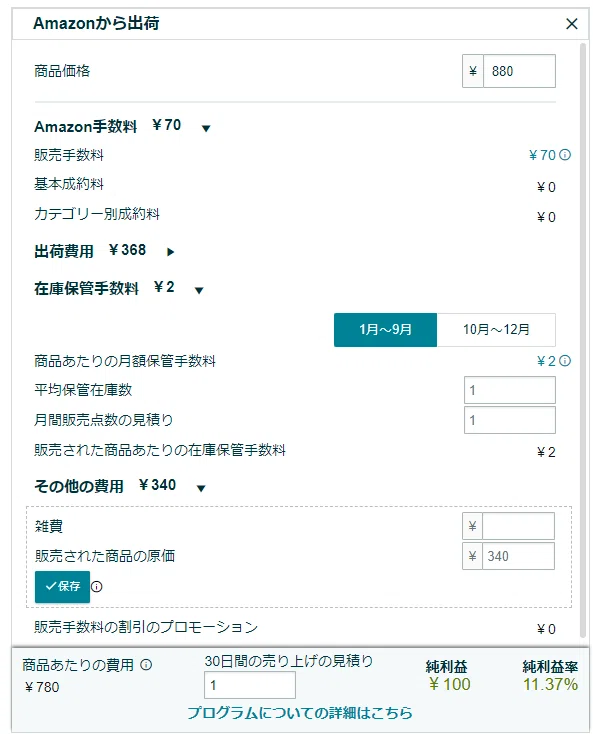Open info icon next to 販売手数料 ¥70

pyautogui.click(x=565, y=154)
